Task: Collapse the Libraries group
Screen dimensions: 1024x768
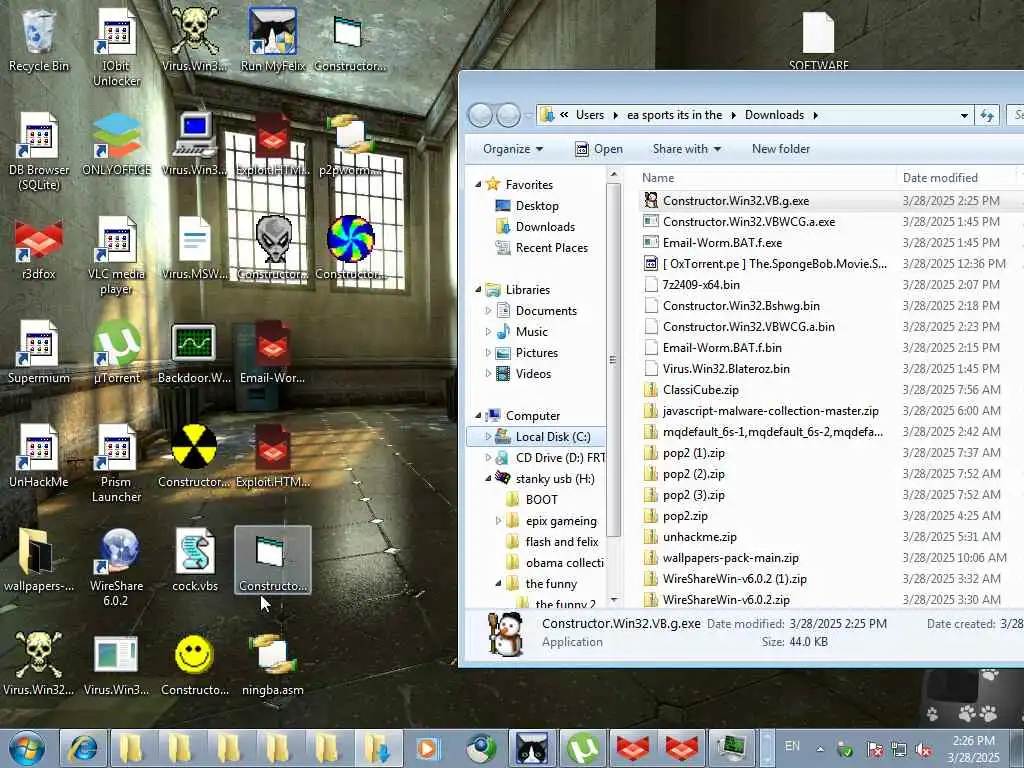Action: (x=478, y=289)
